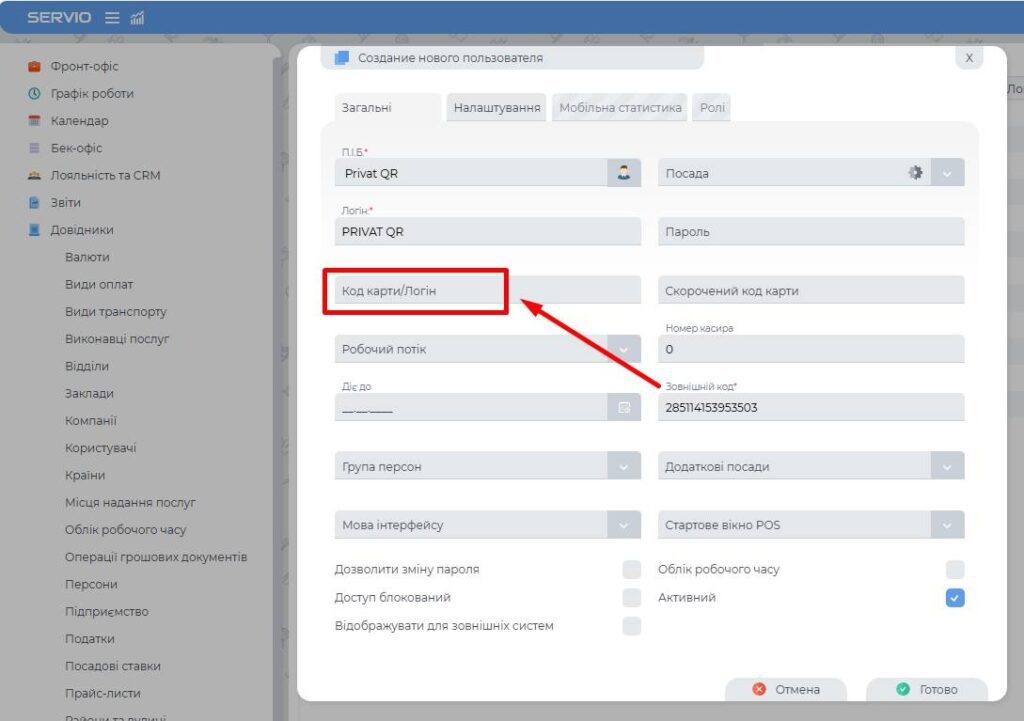Viewport: 1024px width, 721px height.
Task: Open the calendar picker in Діє до field
Action: (624, 408)
